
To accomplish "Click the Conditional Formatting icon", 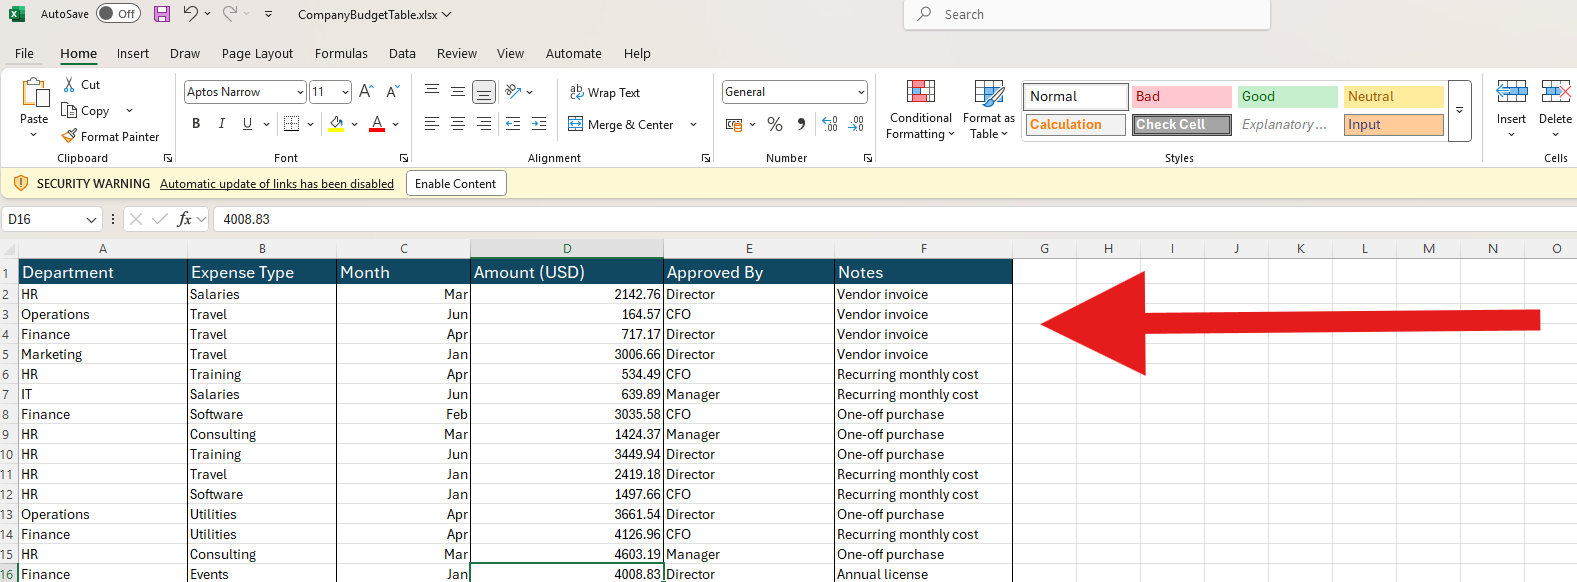I will click(920, 93).
